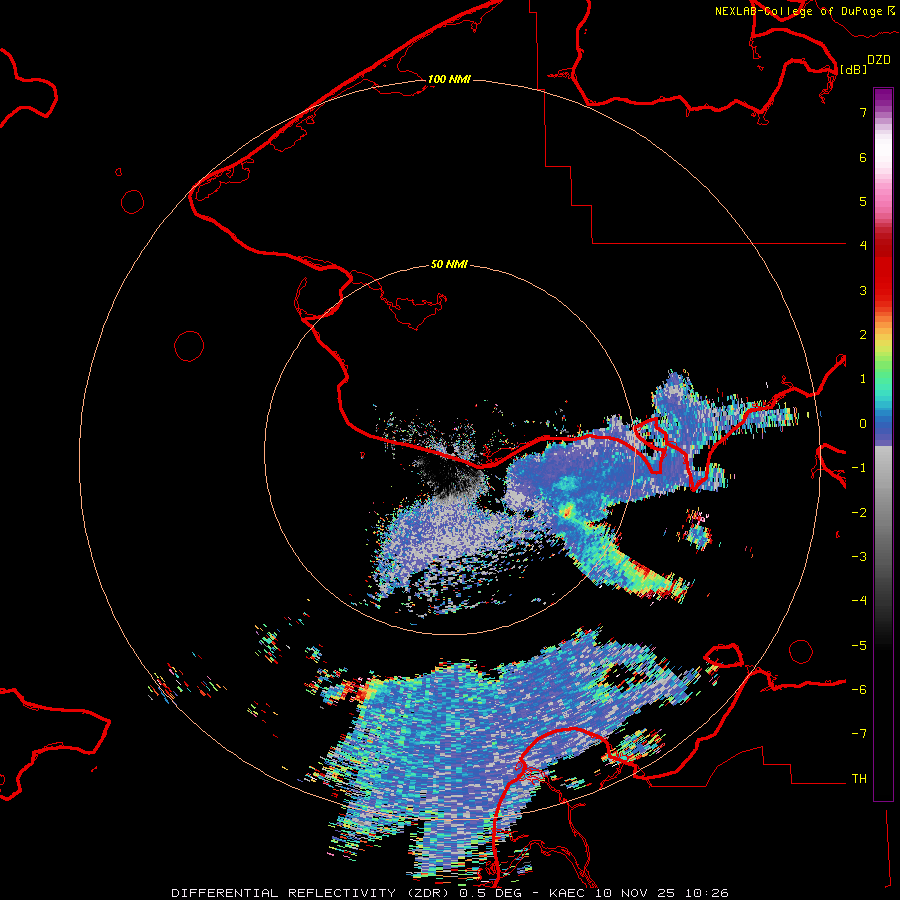Click the DZD product label
The image size is (900, 900).
tap(879, 60)
